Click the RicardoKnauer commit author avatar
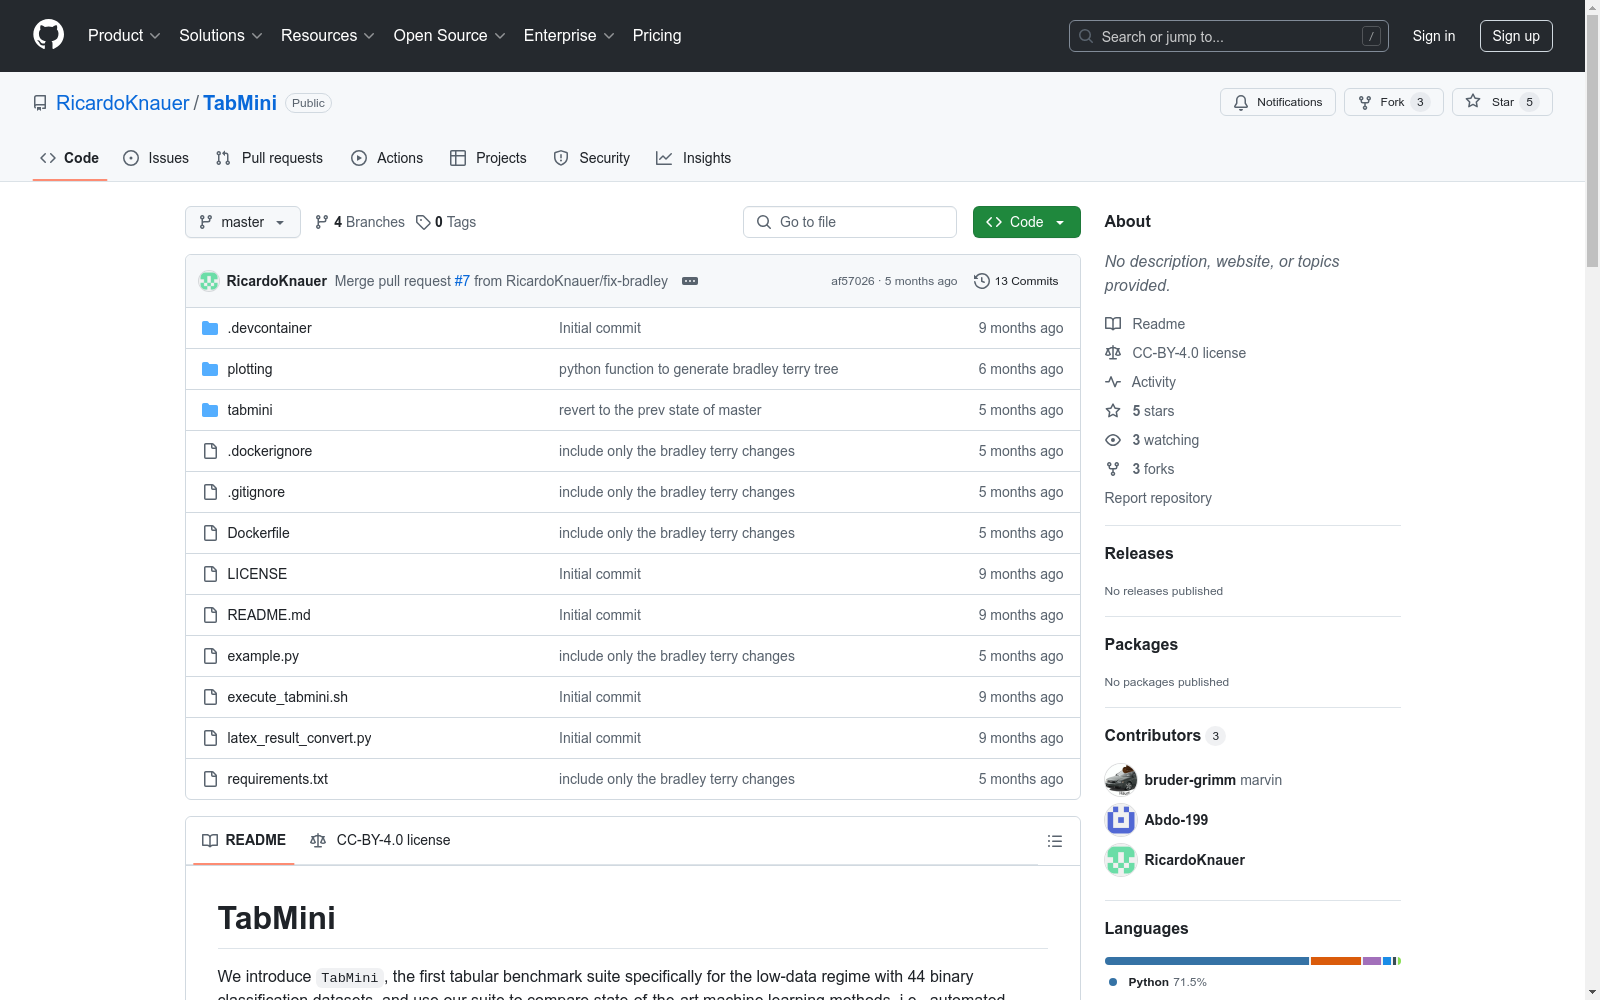 point(209,281)
